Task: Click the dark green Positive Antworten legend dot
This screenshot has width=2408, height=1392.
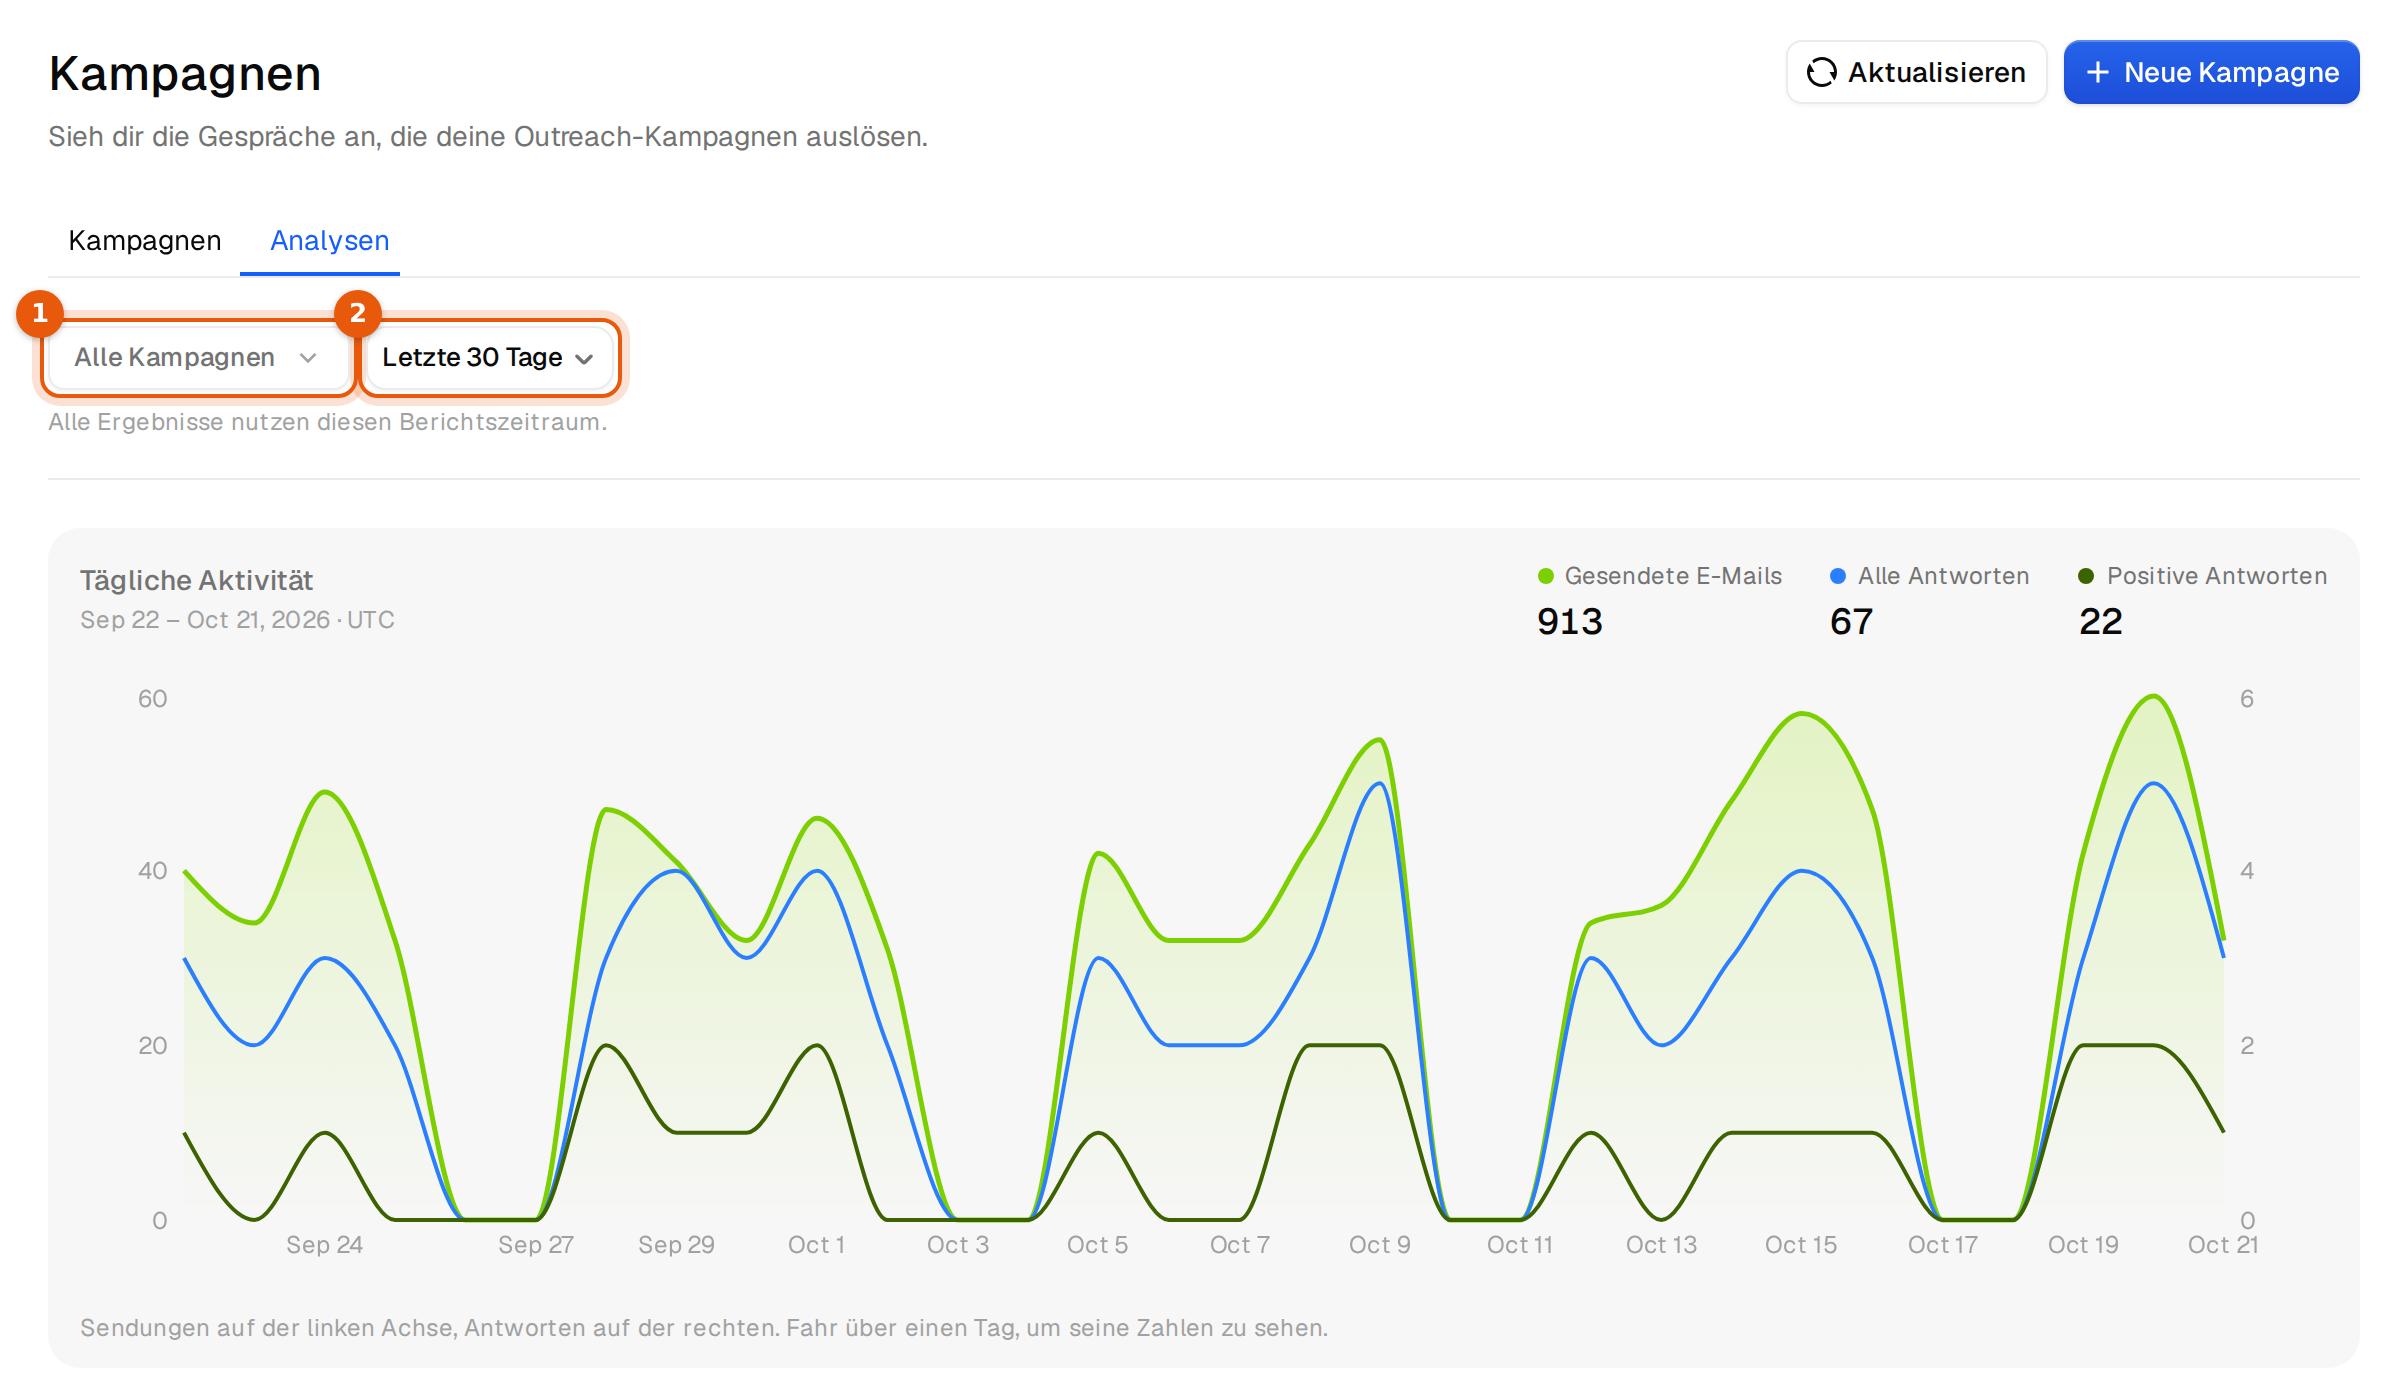Action: coord(2086,576)
